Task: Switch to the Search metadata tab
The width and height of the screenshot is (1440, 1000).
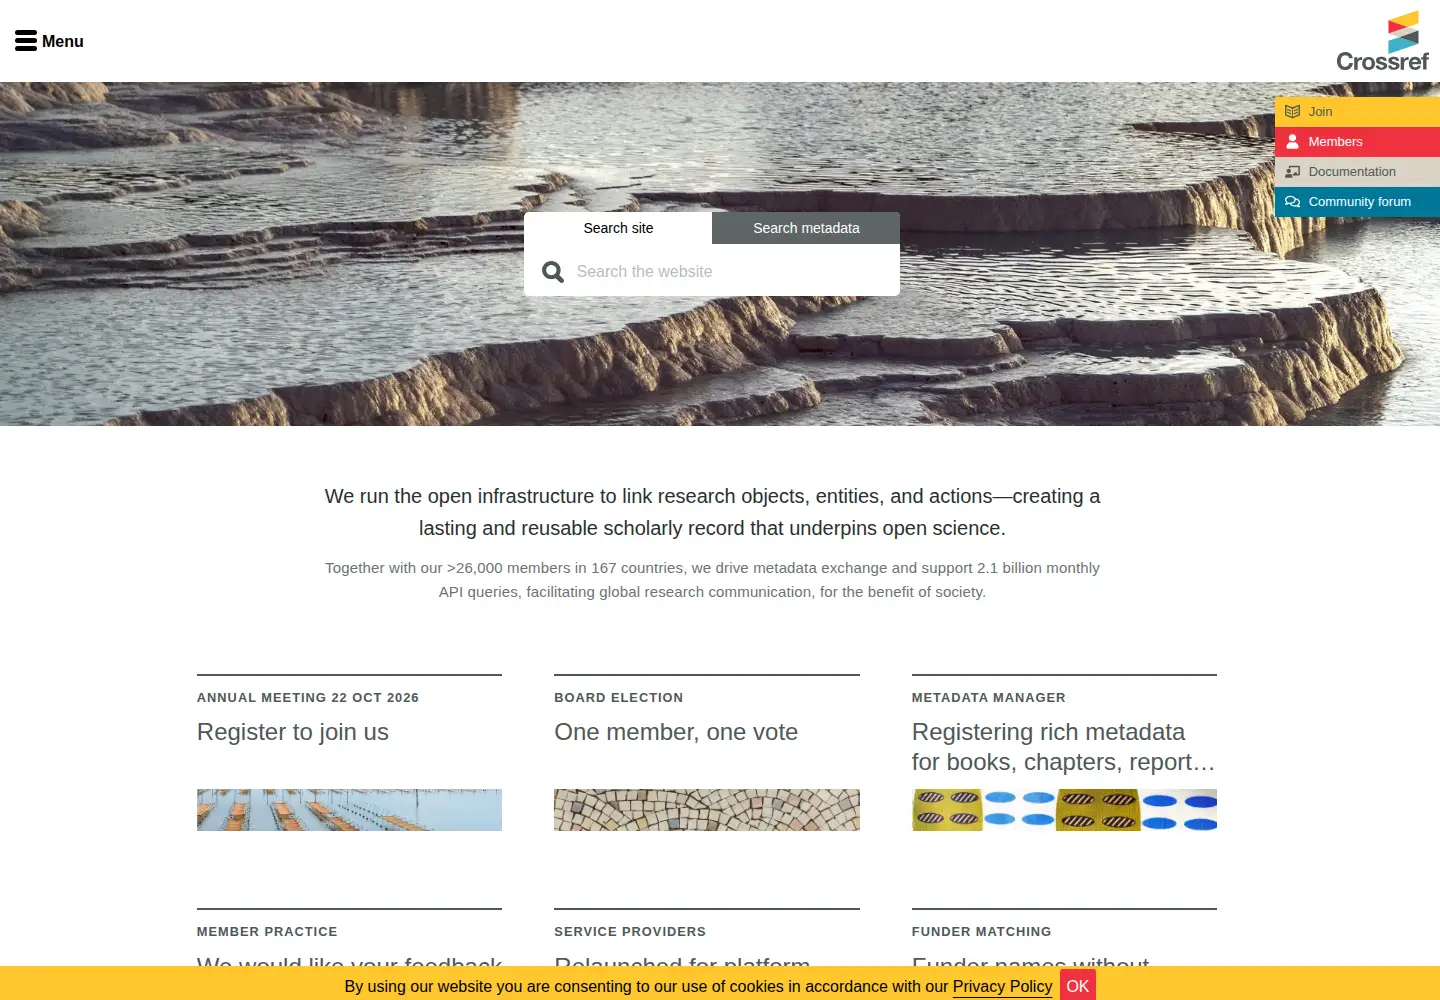Action: coord(806,228)
